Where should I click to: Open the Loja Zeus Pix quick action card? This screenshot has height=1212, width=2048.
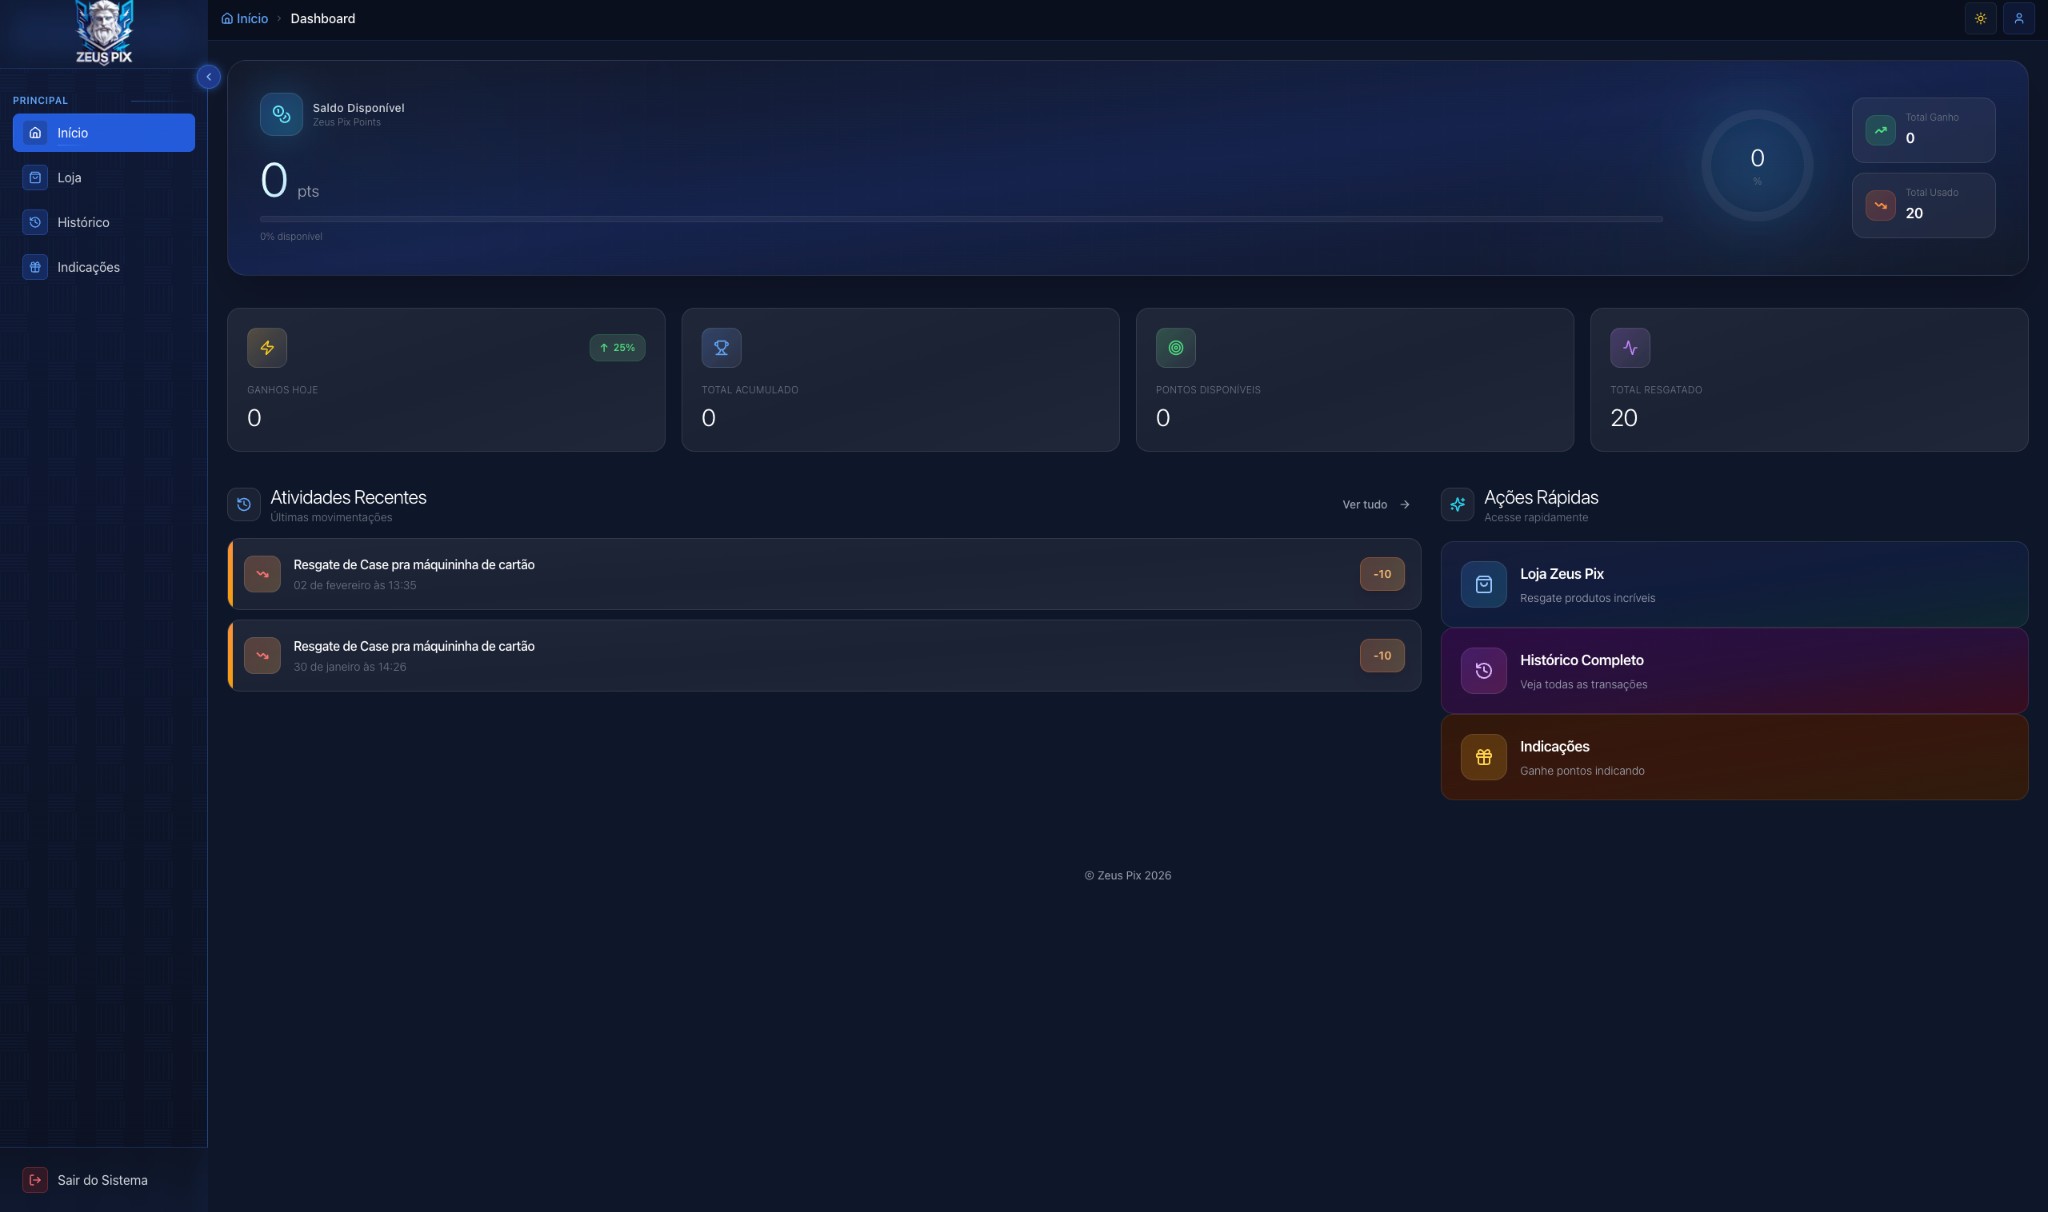coord(1733,584)
